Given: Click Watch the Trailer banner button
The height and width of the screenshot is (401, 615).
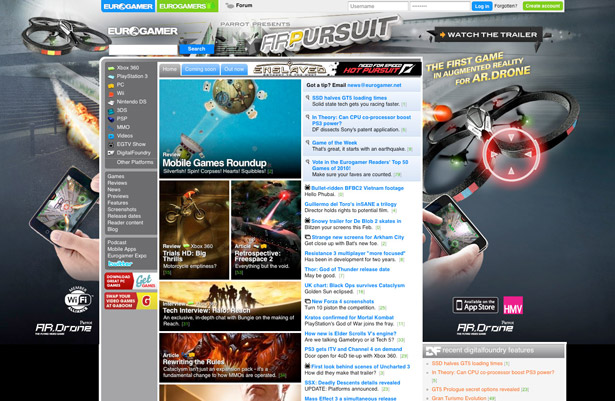Looking at the screenshot, I should 488,35.
